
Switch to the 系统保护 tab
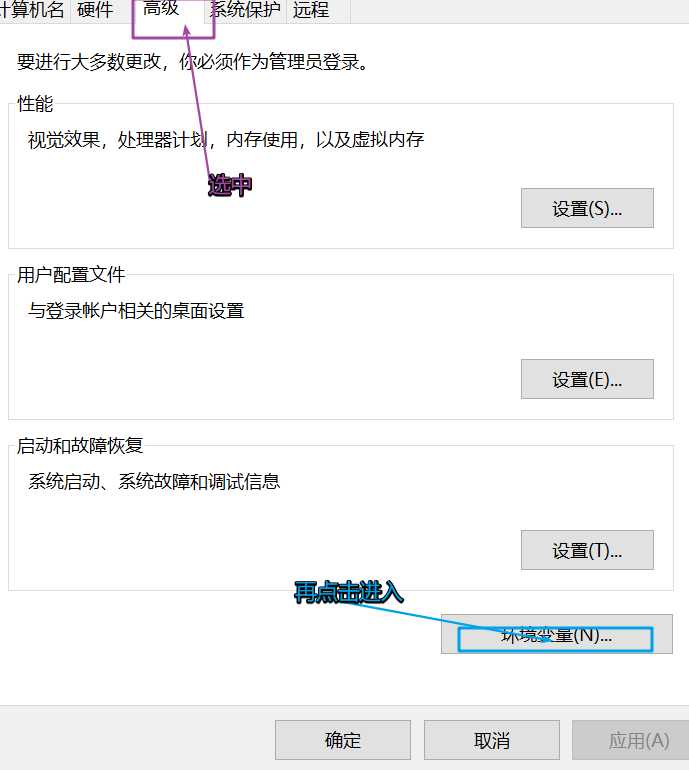[246, 10]
